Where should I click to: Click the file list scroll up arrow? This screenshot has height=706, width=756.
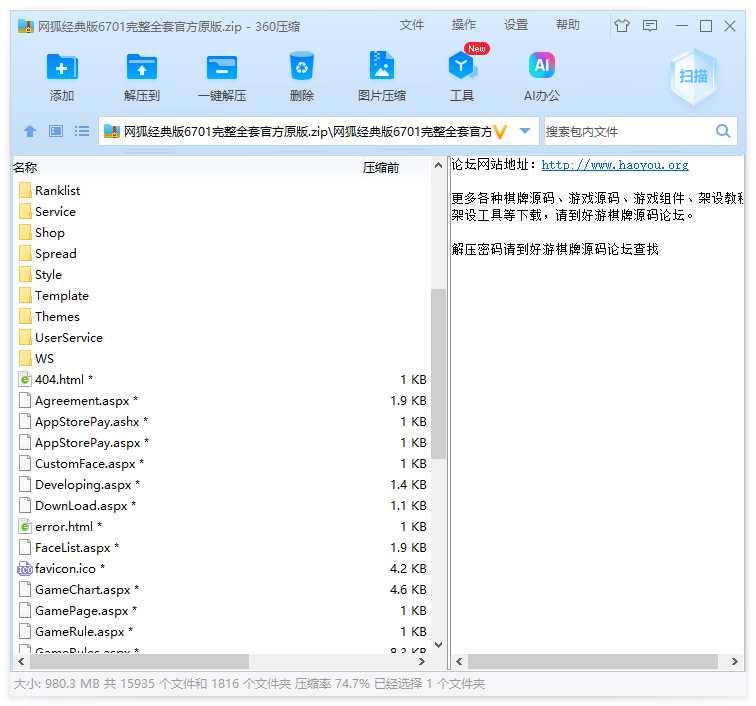click(x=438, y=165)
